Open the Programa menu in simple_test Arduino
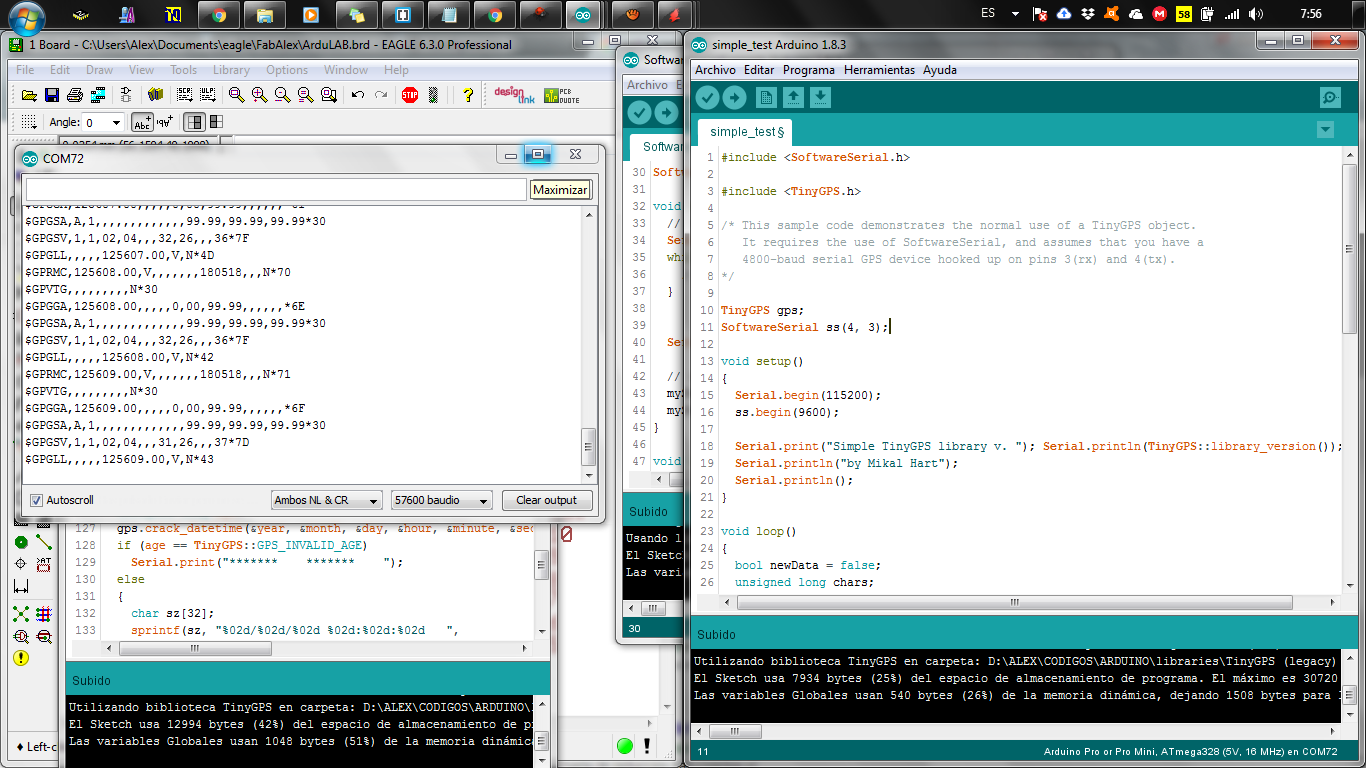The height and width of the screenshot is (768, 1366). coord(809,70)
